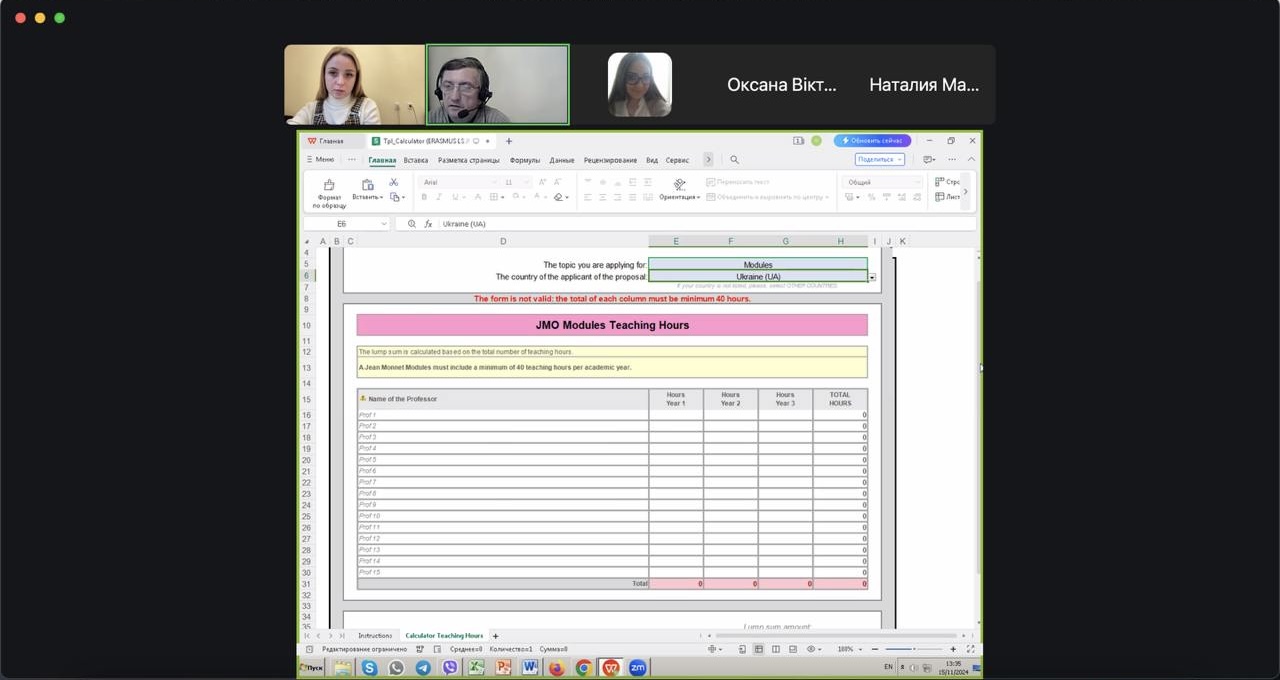Viewport: 1280px width, 680px height.
Task: Click the Viber icon in the taskbar
Action: [x=450, y=667]
